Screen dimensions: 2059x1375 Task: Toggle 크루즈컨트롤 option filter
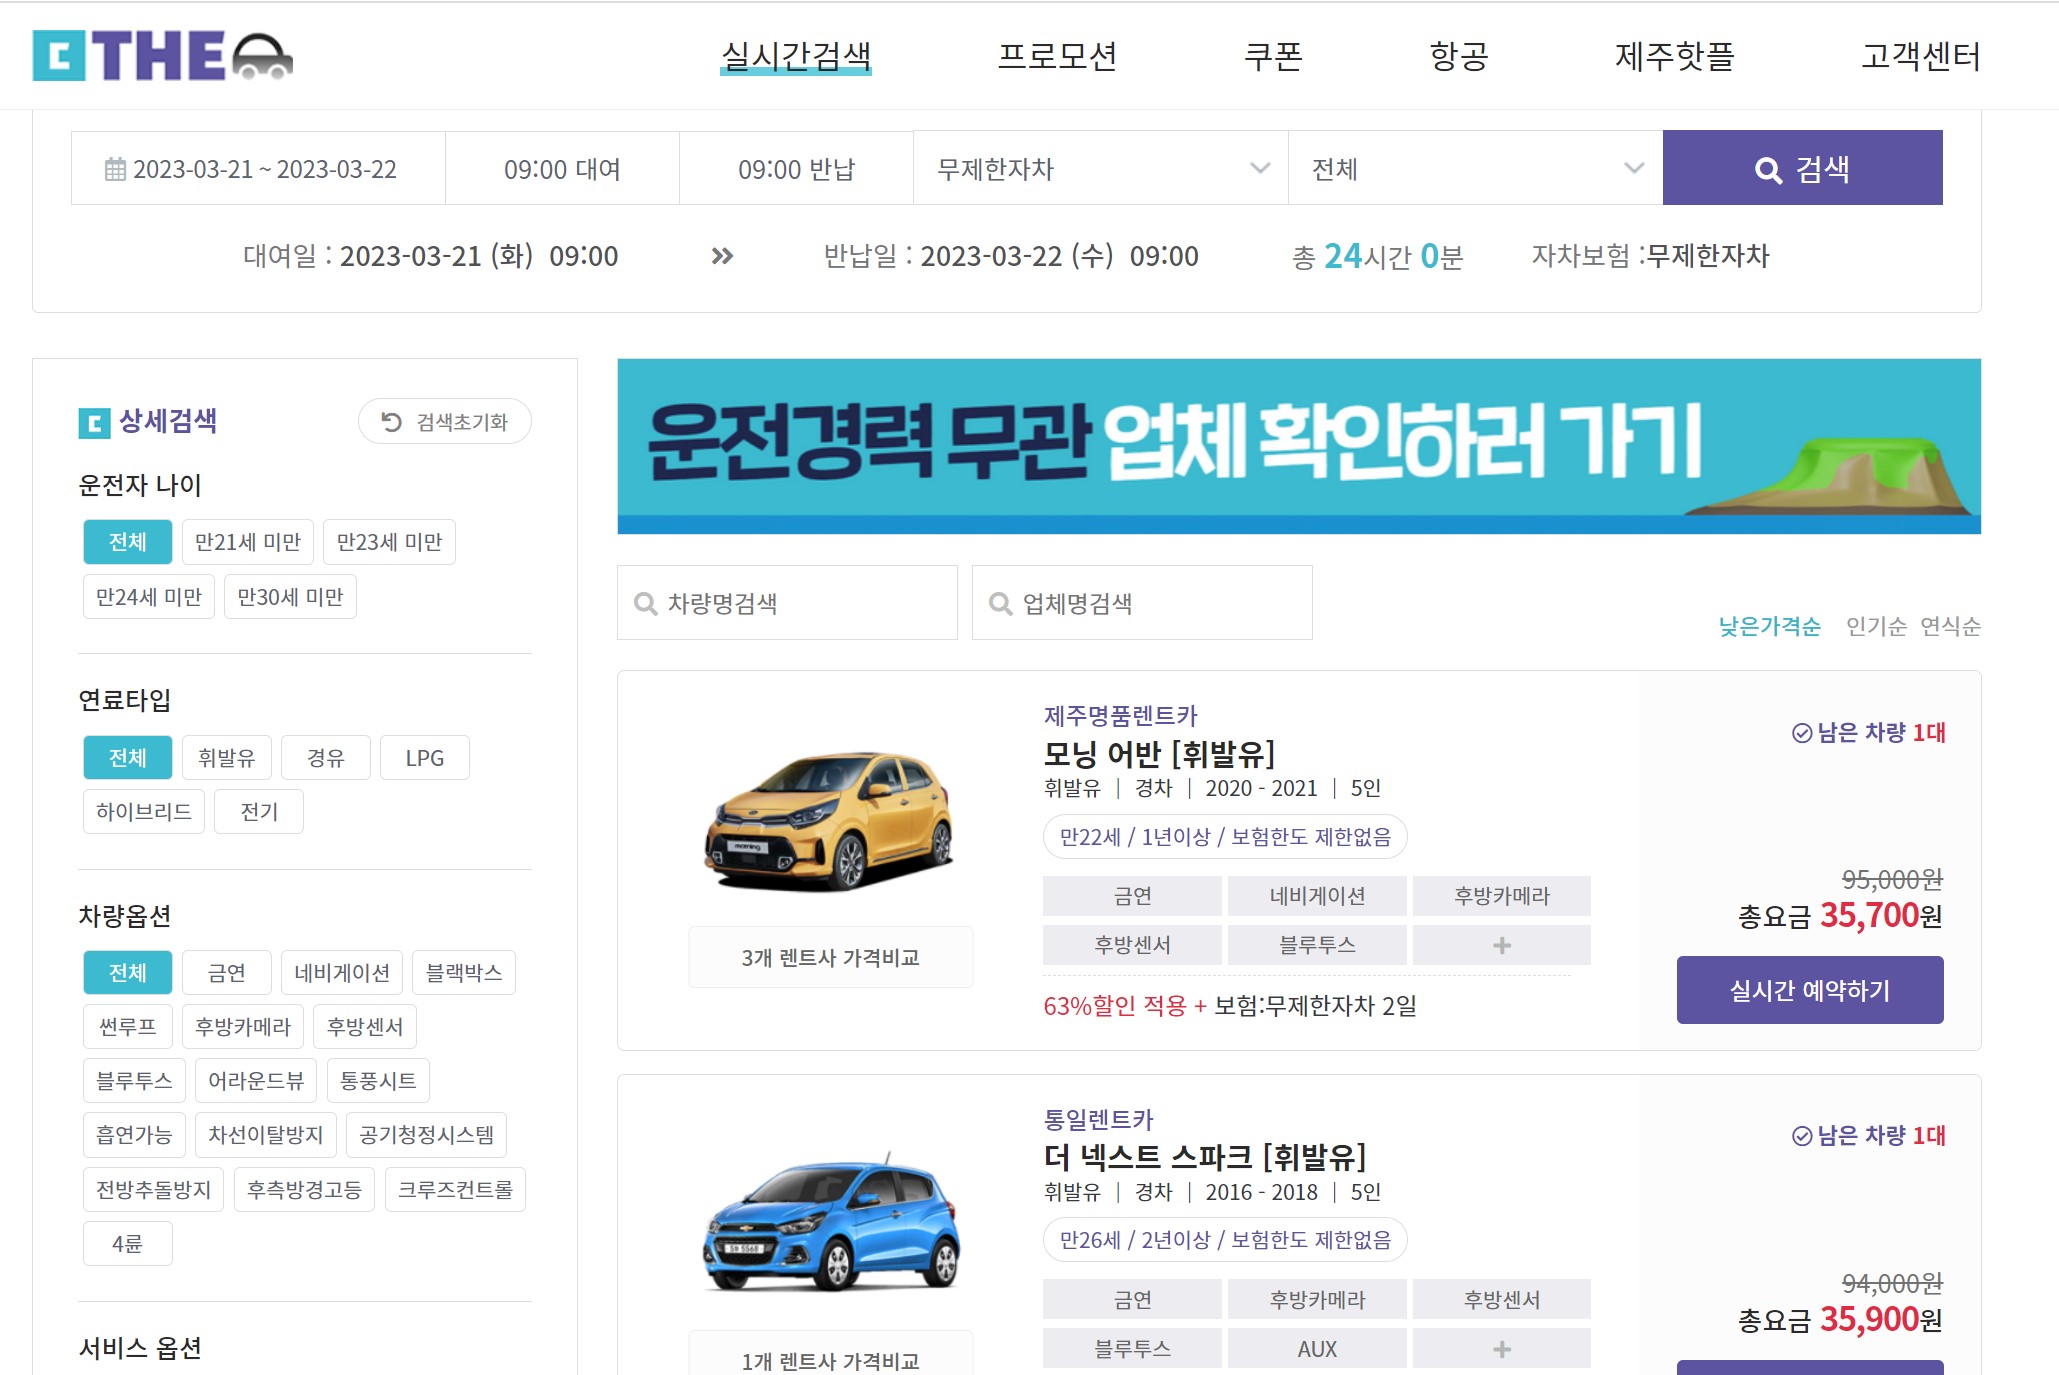point(455,1190)
